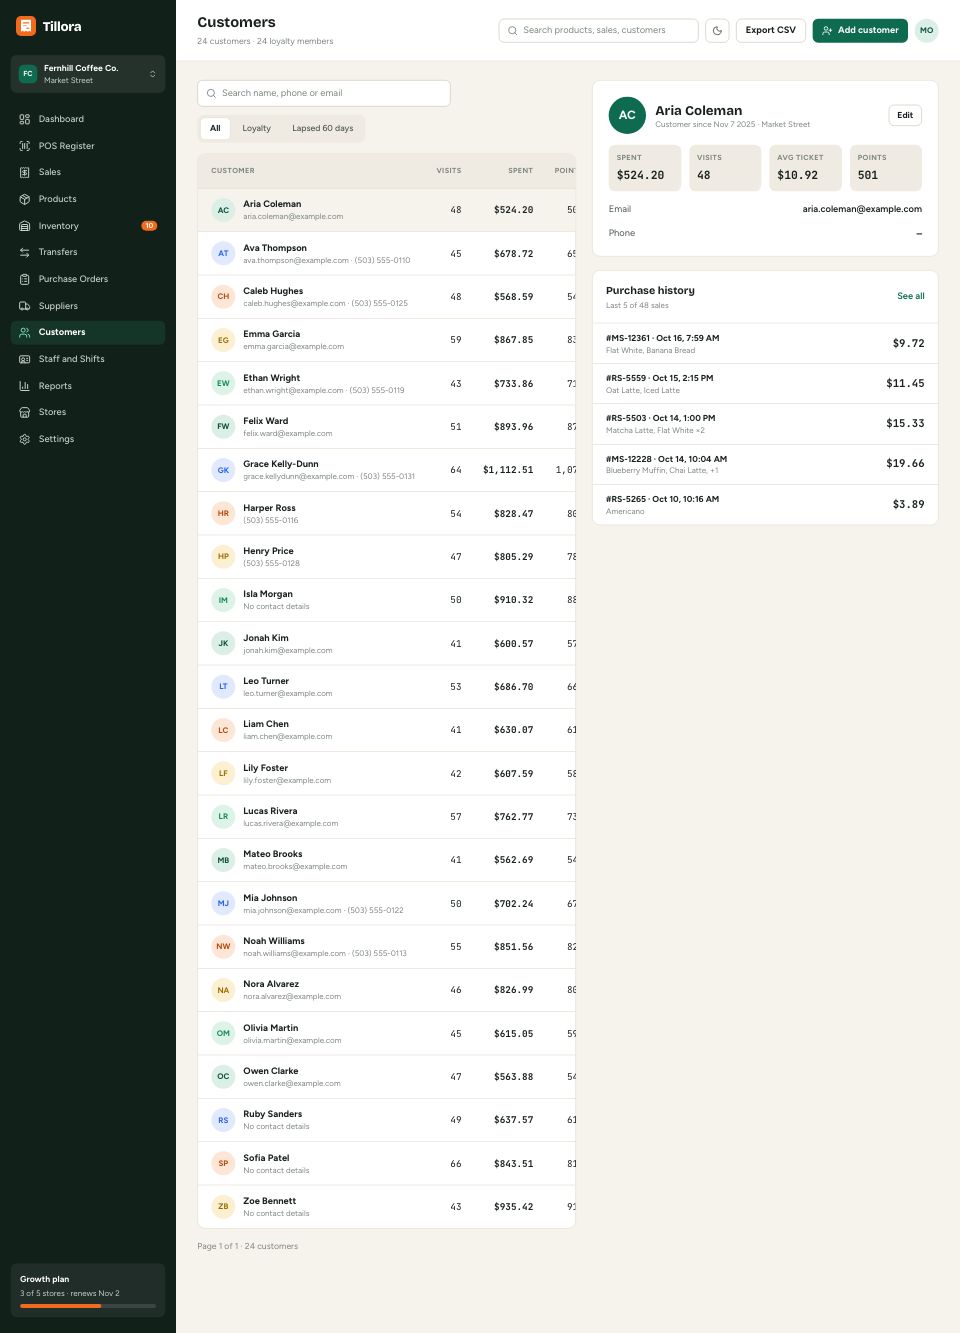Click aria.coleman@example.com in detail panel

(862, 209)
